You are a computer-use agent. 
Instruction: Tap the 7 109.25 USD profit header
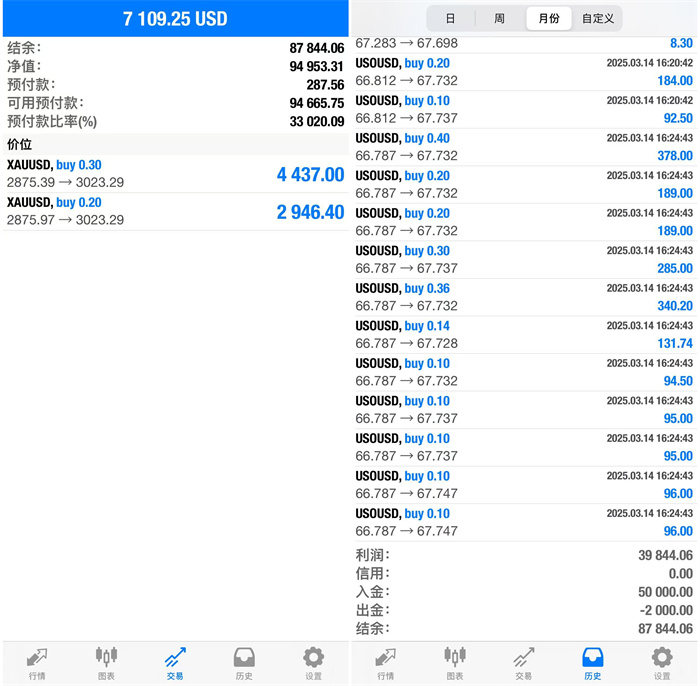175,19
